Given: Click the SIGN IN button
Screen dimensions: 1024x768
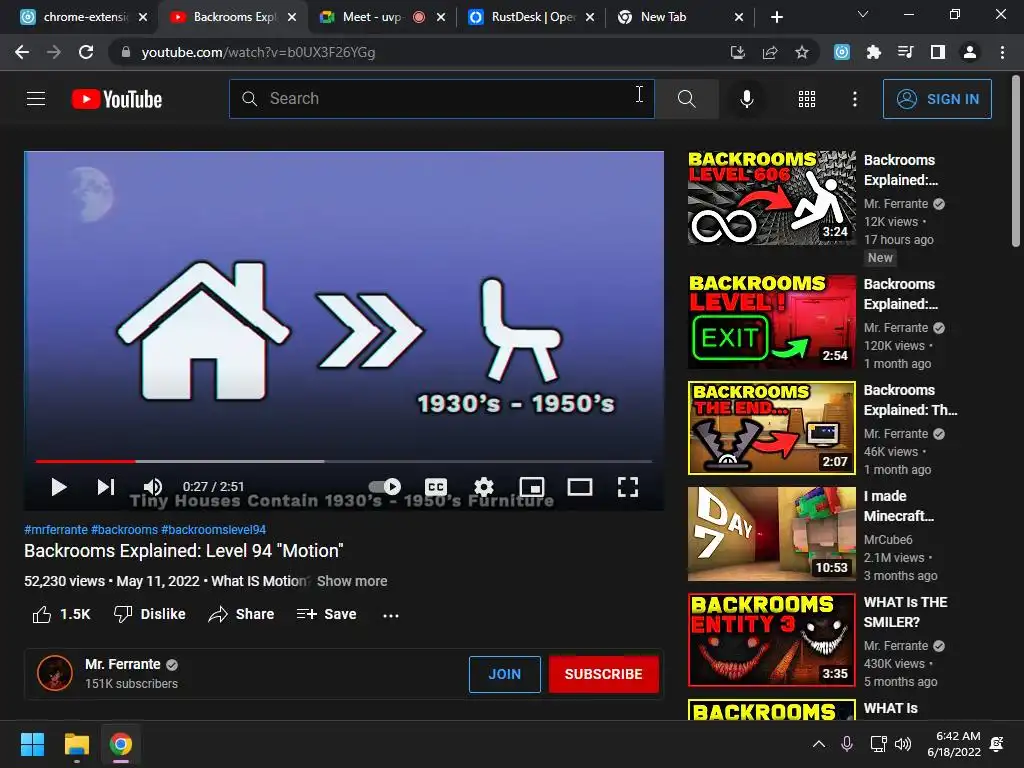Looking at the screenshot, I should pos(937,99).
